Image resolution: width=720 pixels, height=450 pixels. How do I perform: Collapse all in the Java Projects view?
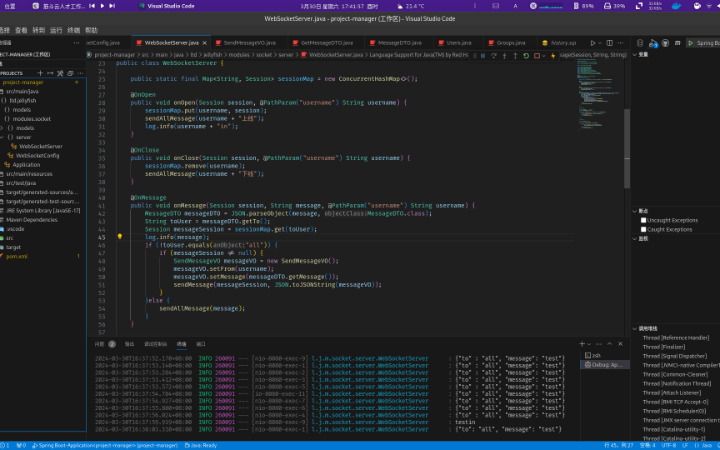(70, 73)
